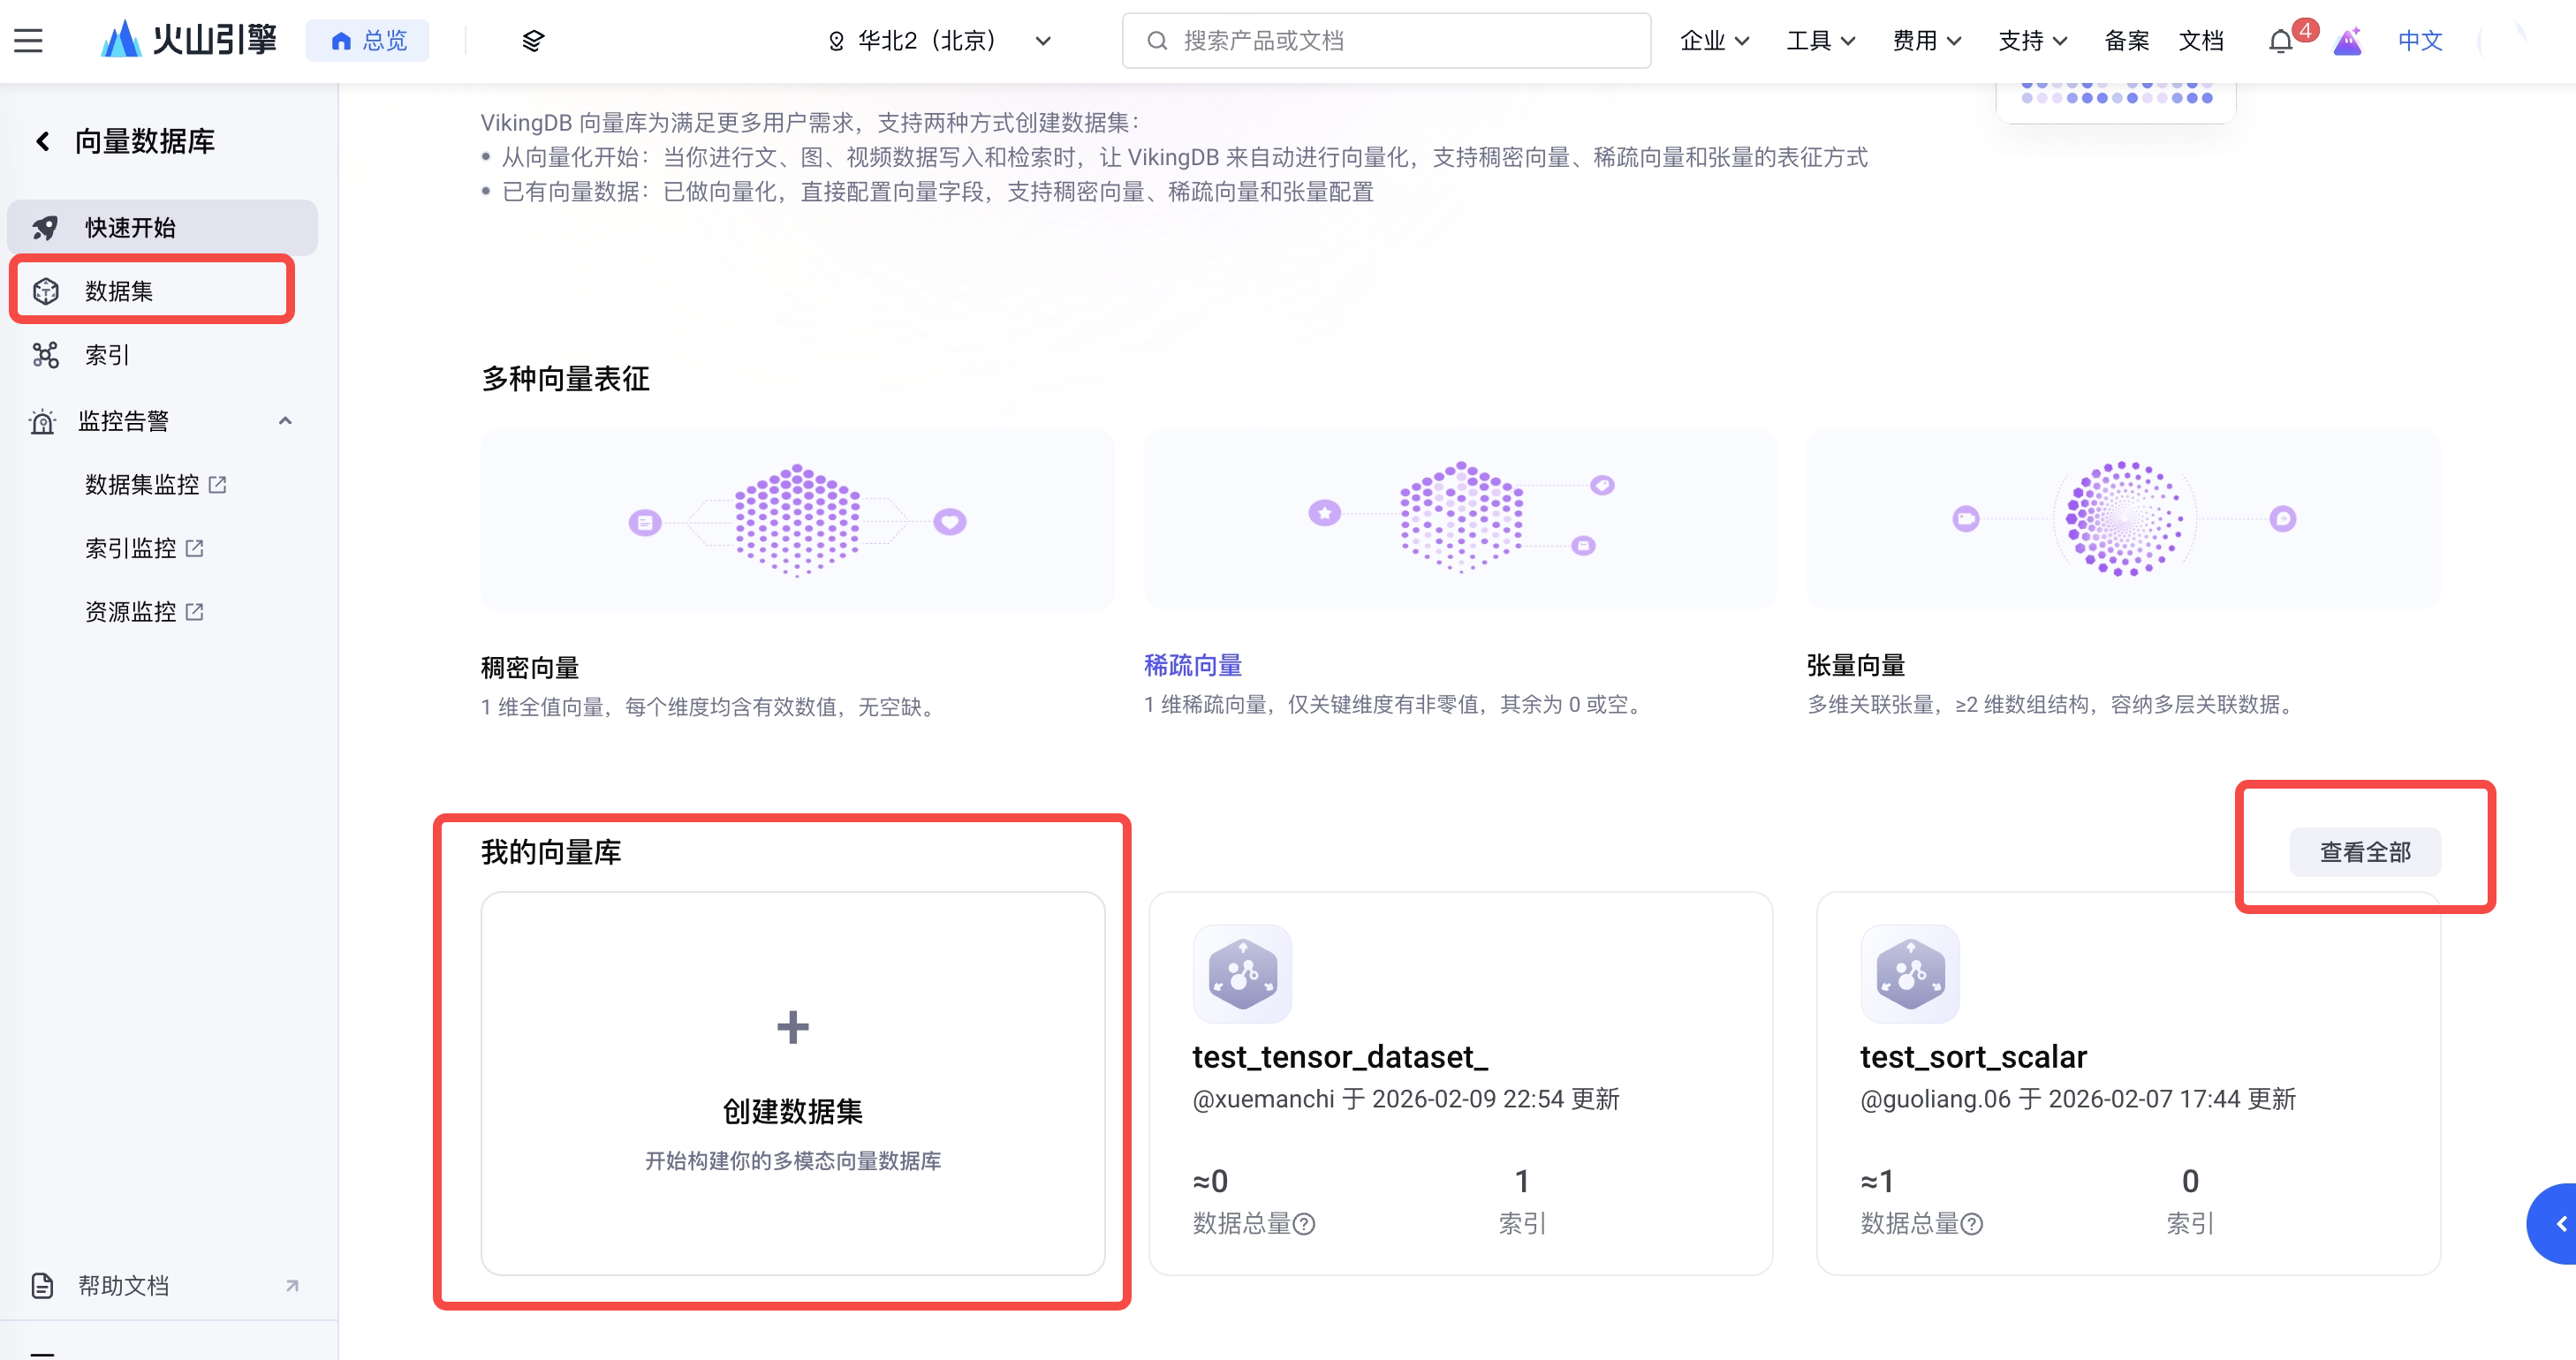Select 数据集 in the sidebar
The width and height of the screenshot is (2576, 1360).
[120, 291]
